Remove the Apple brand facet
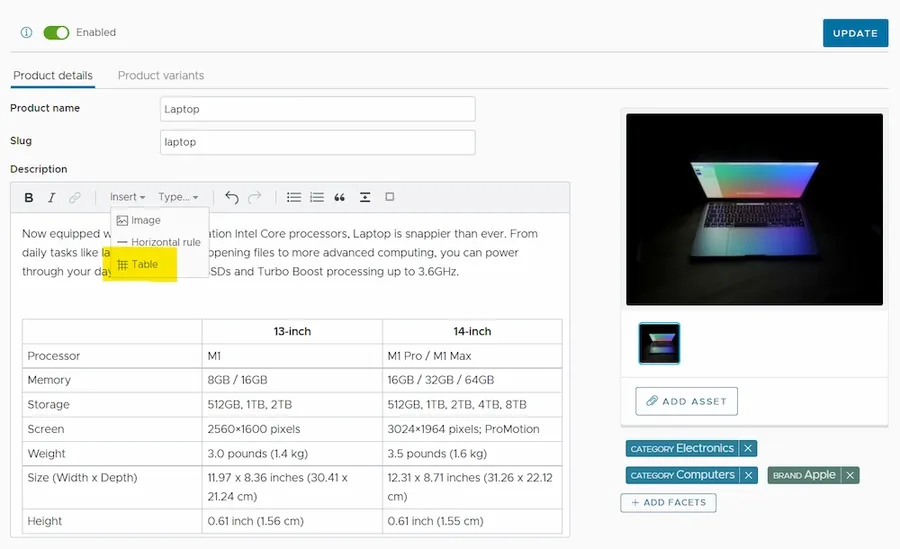900x549 pixels. tap(850, 475)
